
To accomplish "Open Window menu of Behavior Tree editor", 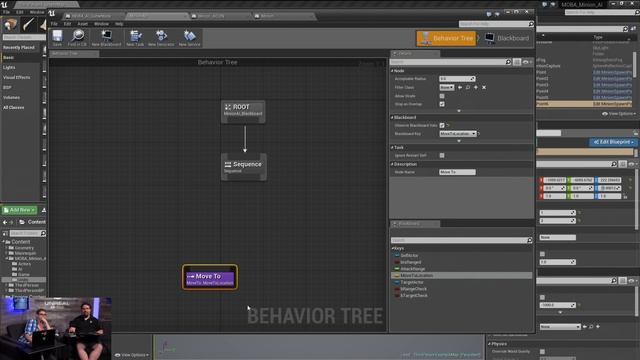I will 101,24.
